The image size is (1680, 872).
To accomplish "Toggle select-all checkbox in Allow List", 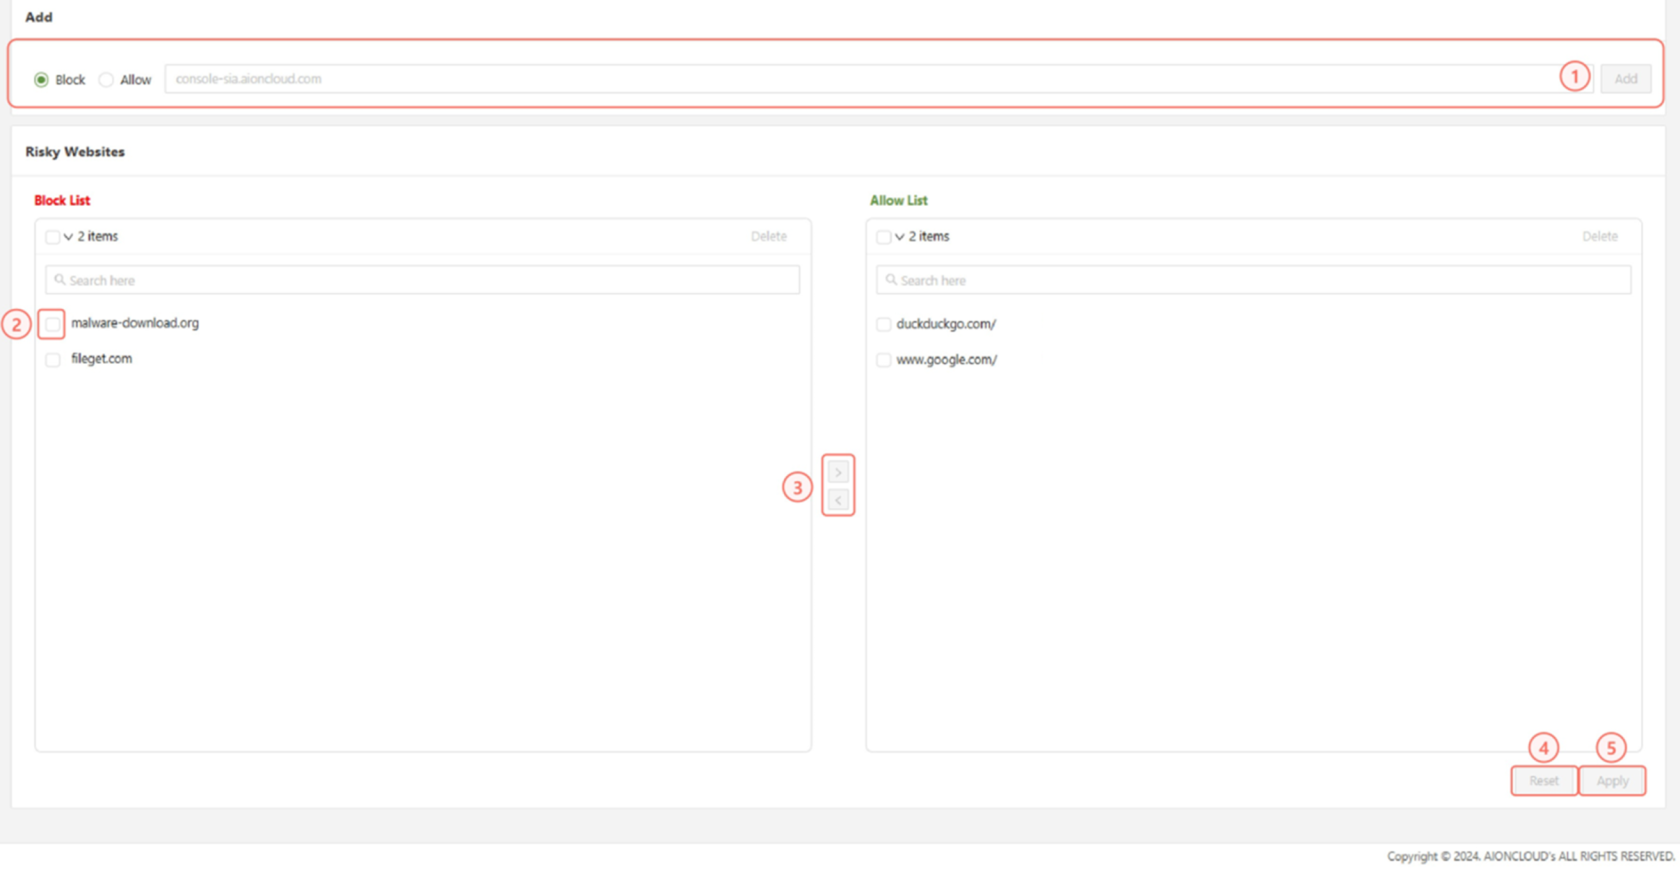I will (x=883, y=237).
